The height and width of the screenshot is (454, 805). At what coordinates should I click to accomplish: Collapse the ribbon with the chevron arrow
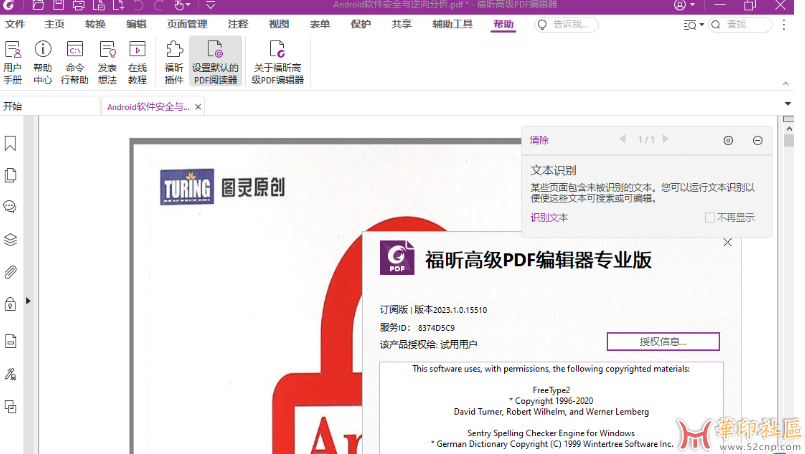coord(785,83)
